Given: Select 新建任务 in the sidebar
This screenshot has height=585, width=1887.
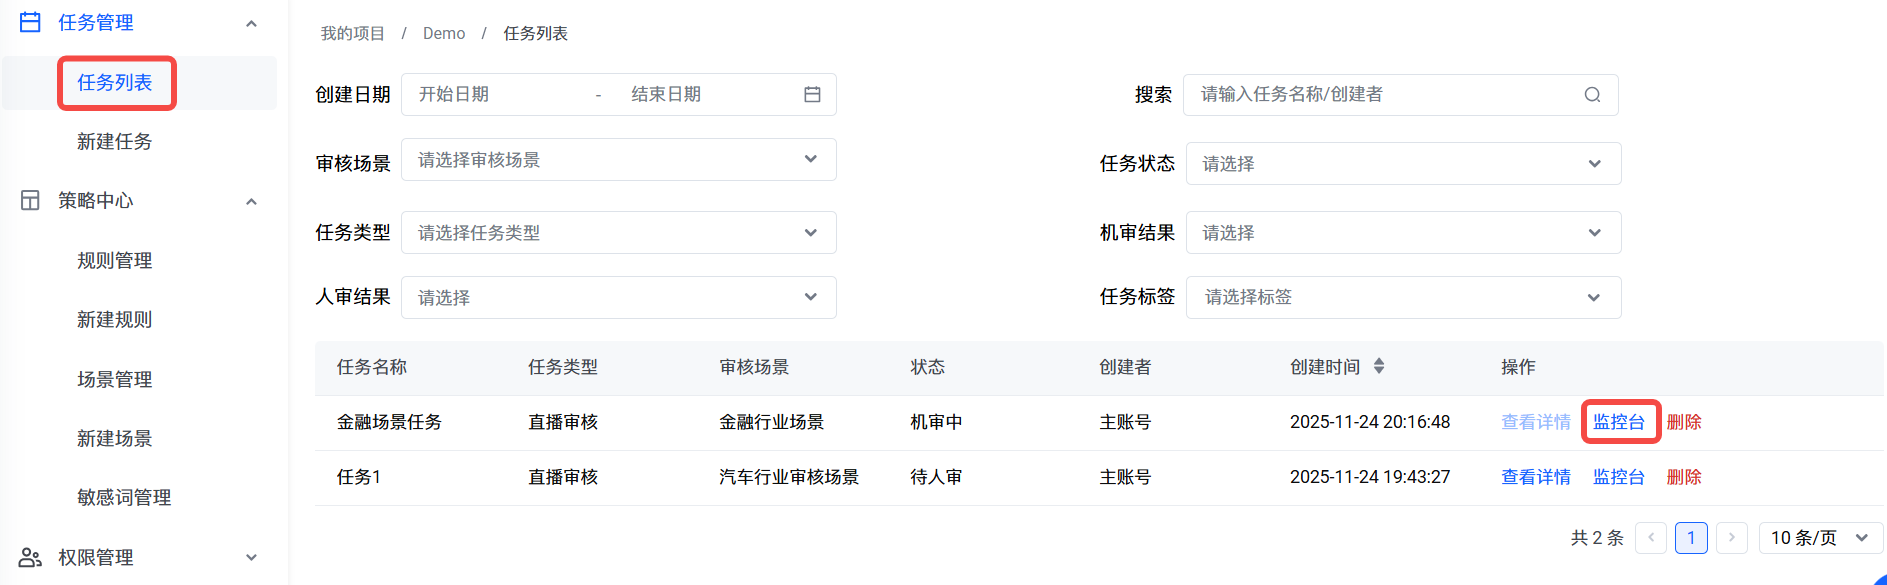Looking at the screenshot, I should (115, 141).
